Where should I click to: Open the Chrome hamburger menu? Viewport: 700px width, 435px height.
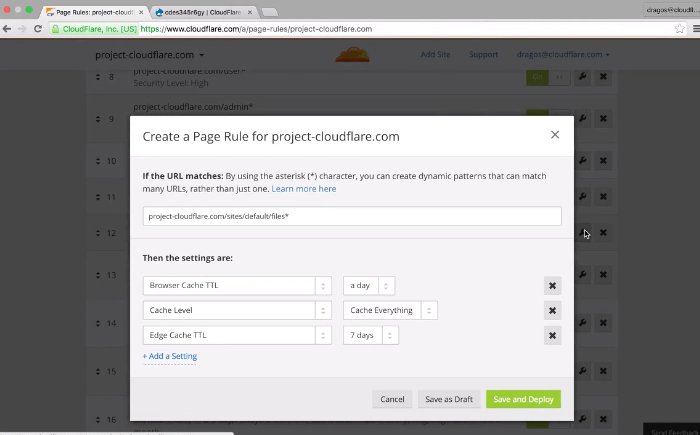pos(696,29)
